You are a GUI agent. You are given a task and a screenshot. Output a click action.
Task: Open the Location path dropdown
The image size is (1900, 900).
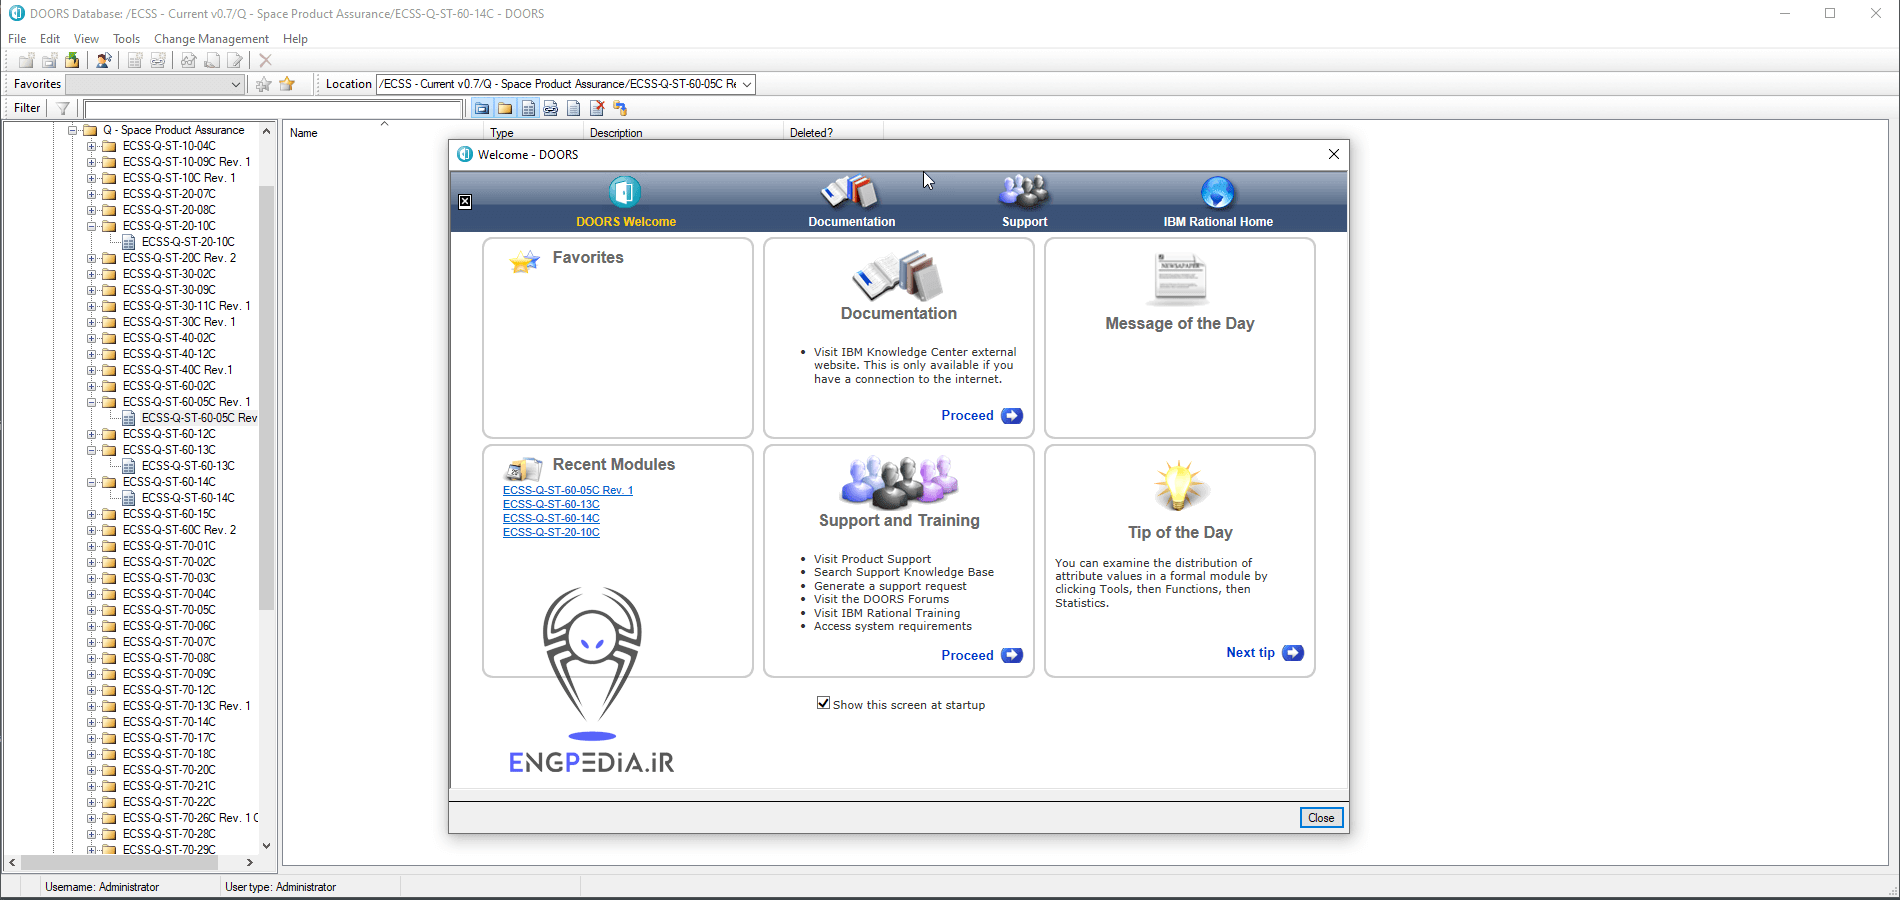746,84
